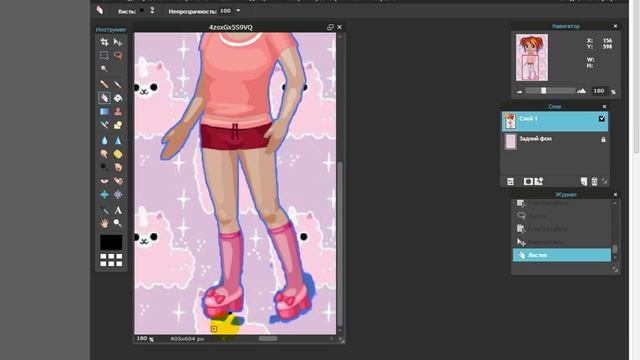Select the Pencil tool

pyautogui.click(x=104, y=84)
